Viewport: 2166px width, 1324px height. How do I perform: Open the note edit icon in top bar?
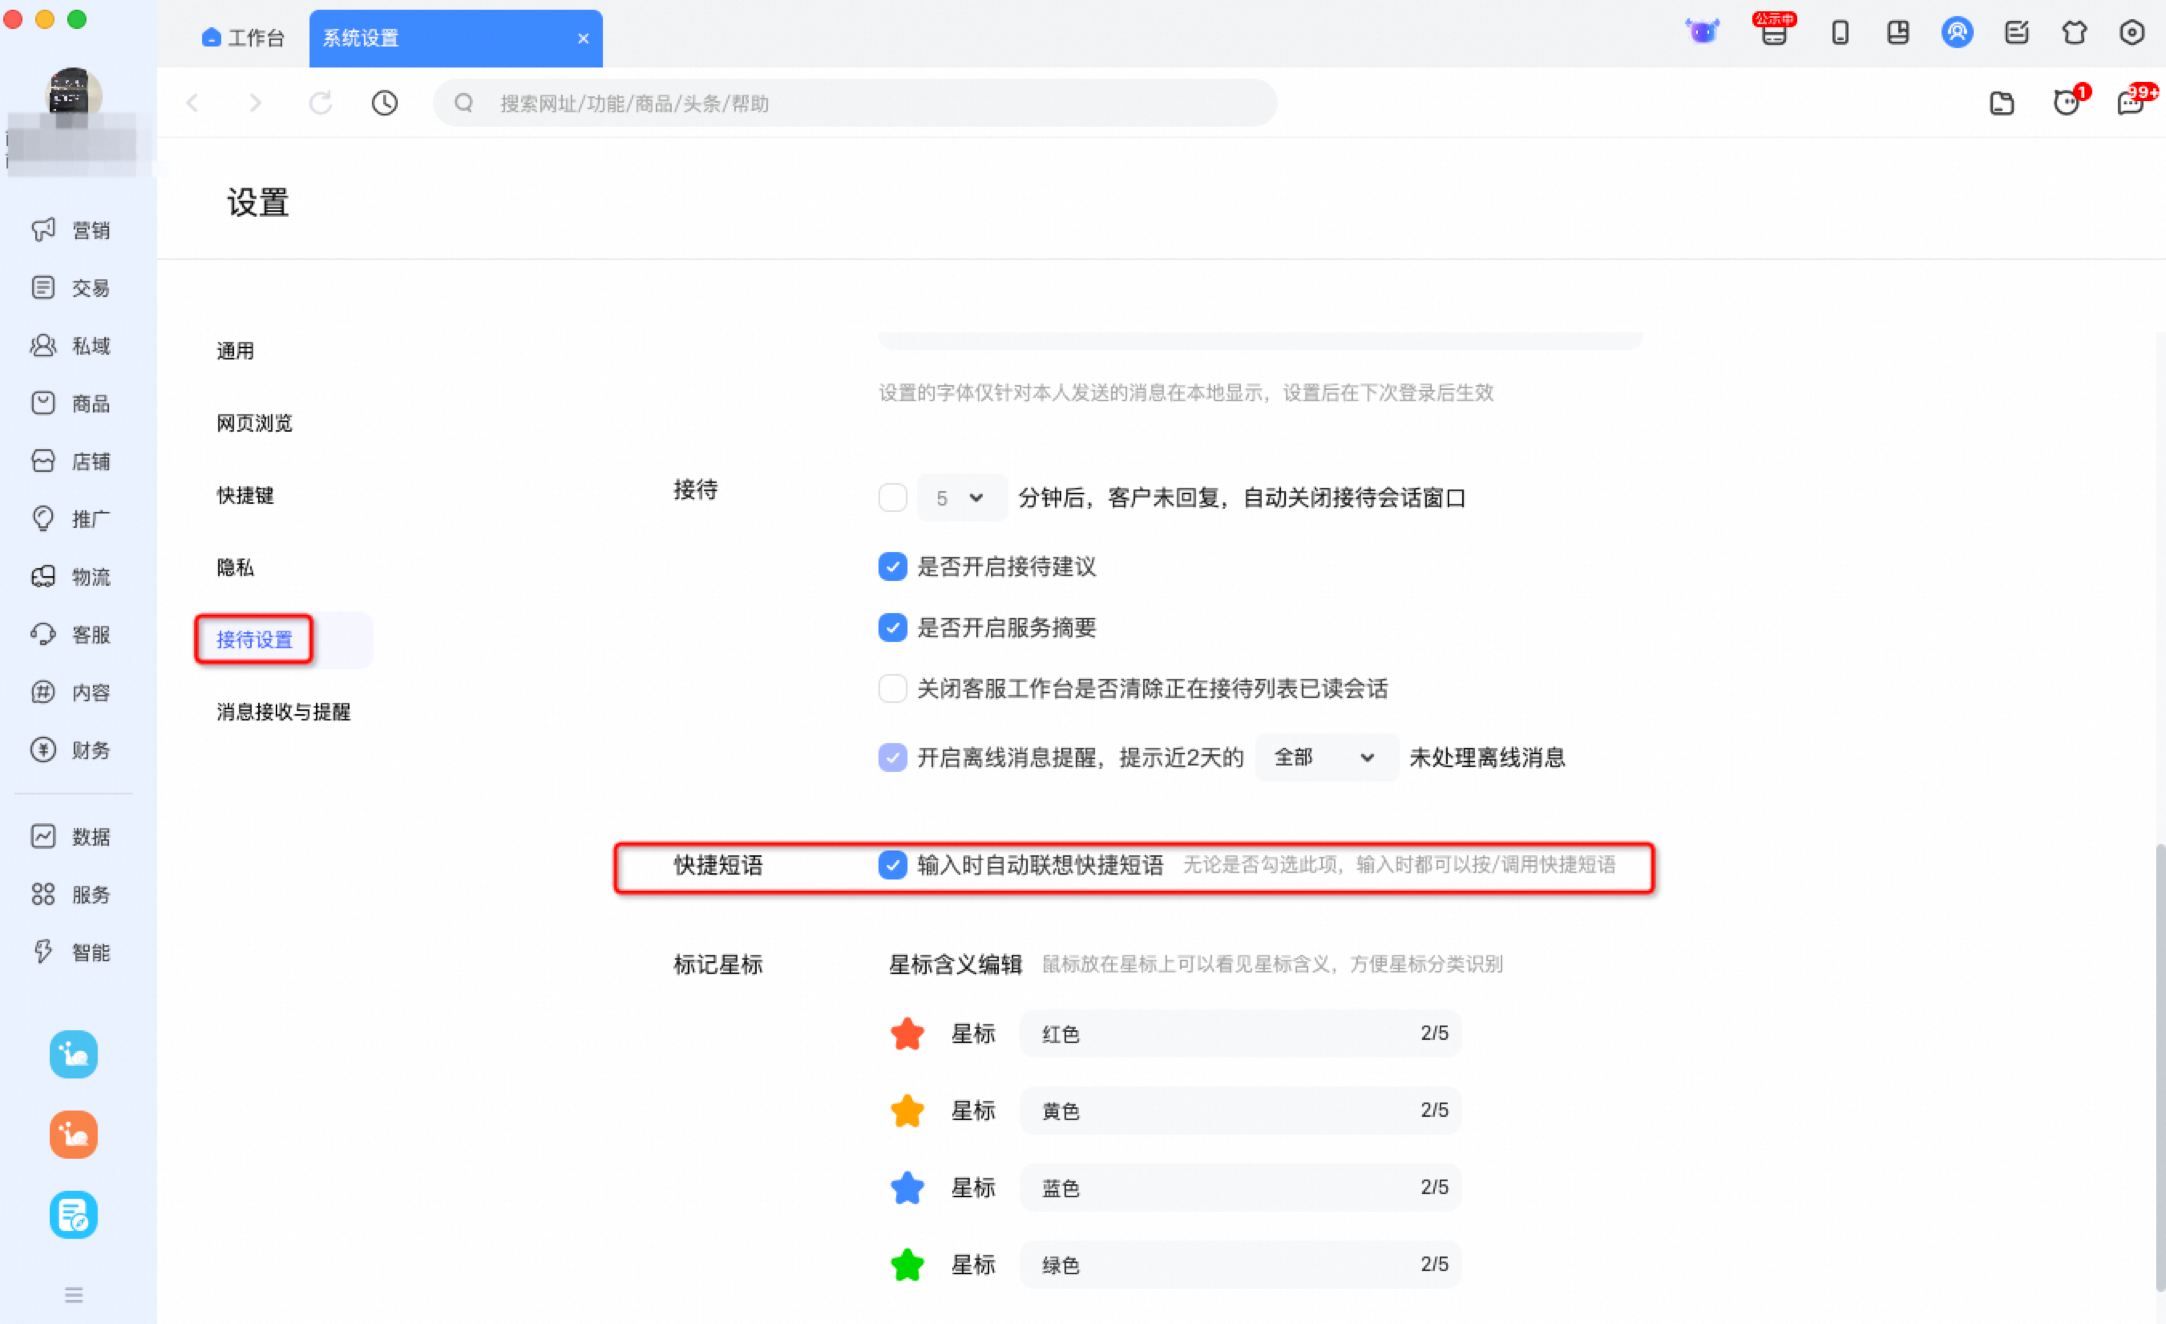click(x=2016, y=33)
